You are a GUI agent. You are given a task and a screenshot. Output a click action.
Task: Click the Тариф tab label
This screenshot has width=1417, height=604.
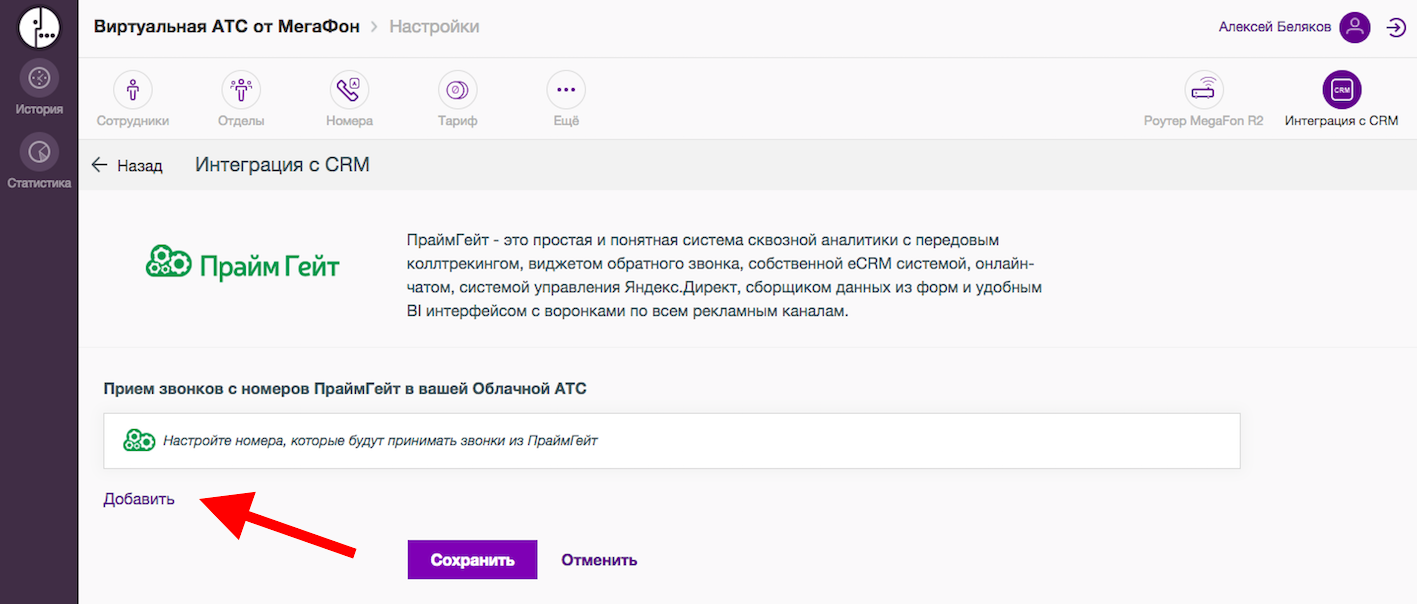[457, 121]
